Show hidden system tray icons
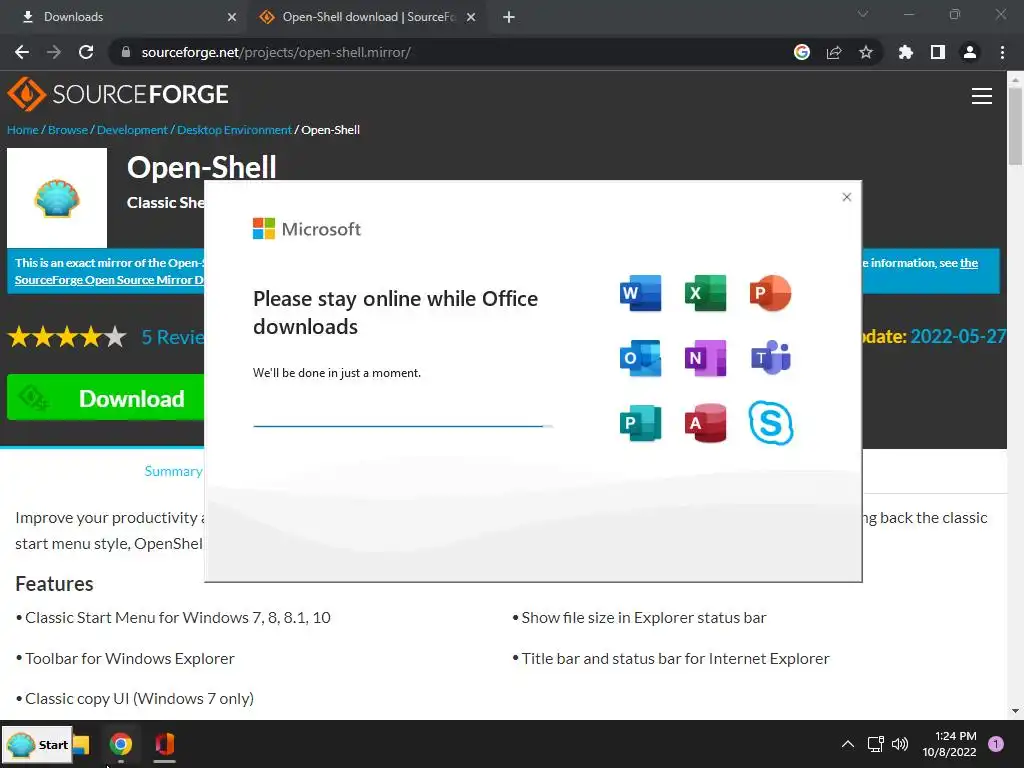Screen dimensions: 1024x768 (848, 744)
